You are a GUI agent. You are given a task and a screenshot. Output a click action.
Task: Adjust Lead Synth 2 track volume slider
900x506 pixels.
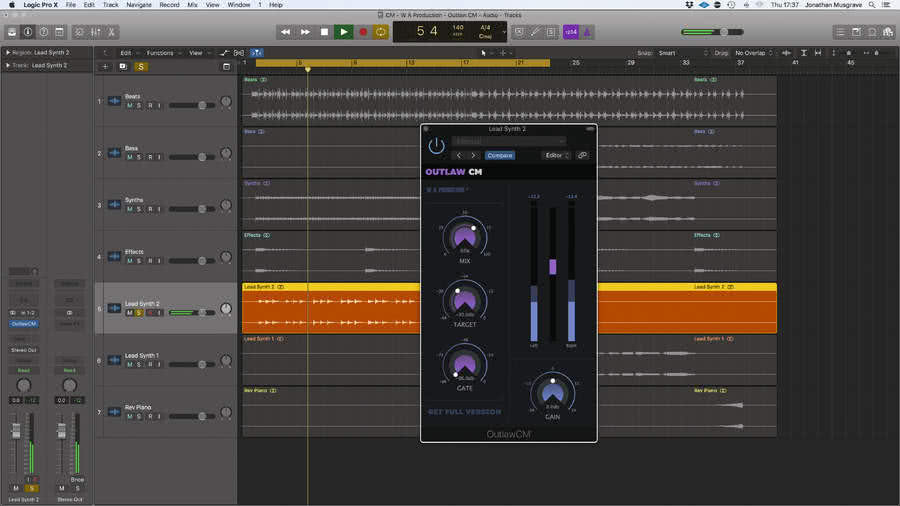coord(192,313)
